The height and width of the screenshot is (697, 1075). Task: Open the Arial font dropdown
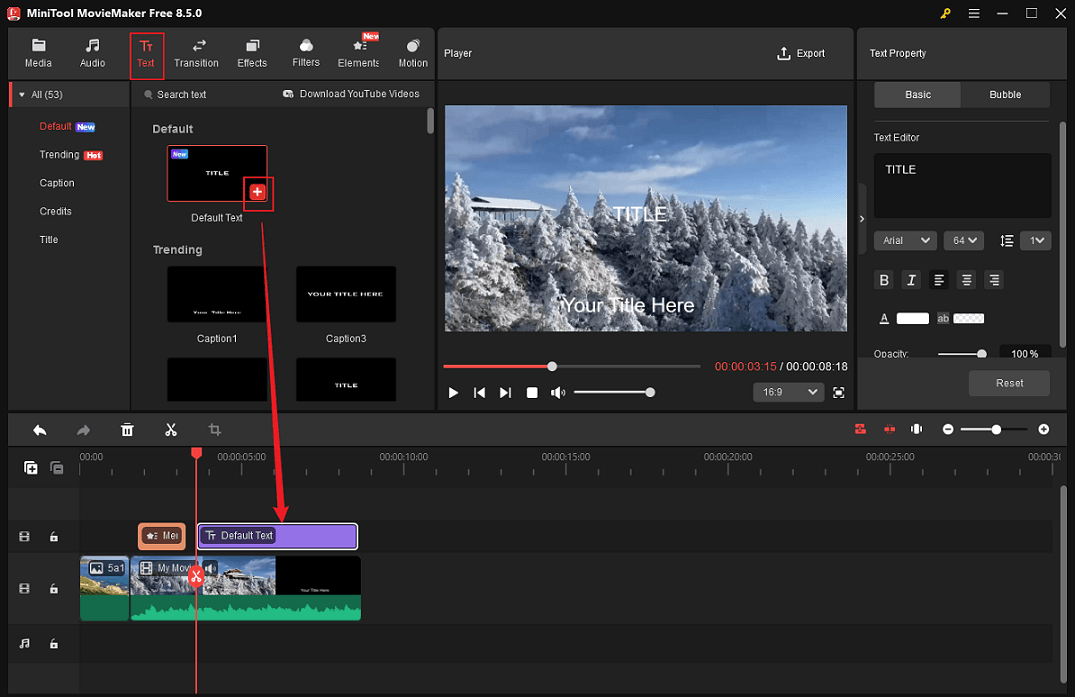click(x=904, y=240)
